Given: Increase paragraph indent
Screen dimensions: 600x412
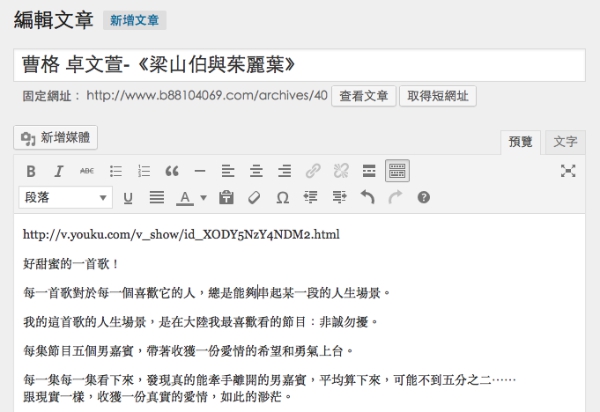Looking at the screenshot, I should point(339,198).
